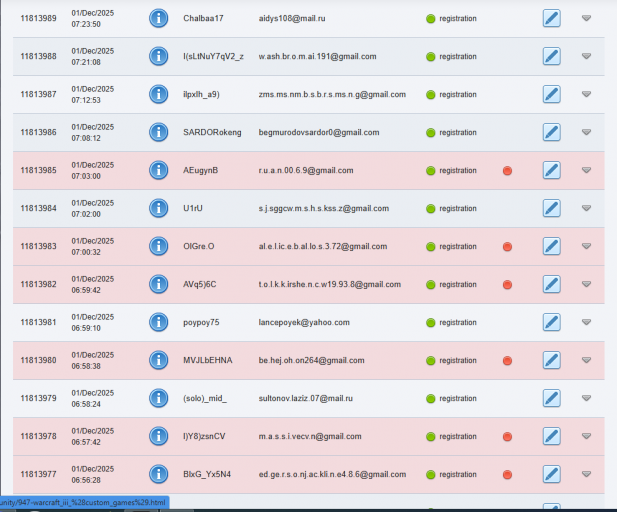Edit row 11813983 using pencil icon
This screenshot has width=617, height=512.
[552, 246]
